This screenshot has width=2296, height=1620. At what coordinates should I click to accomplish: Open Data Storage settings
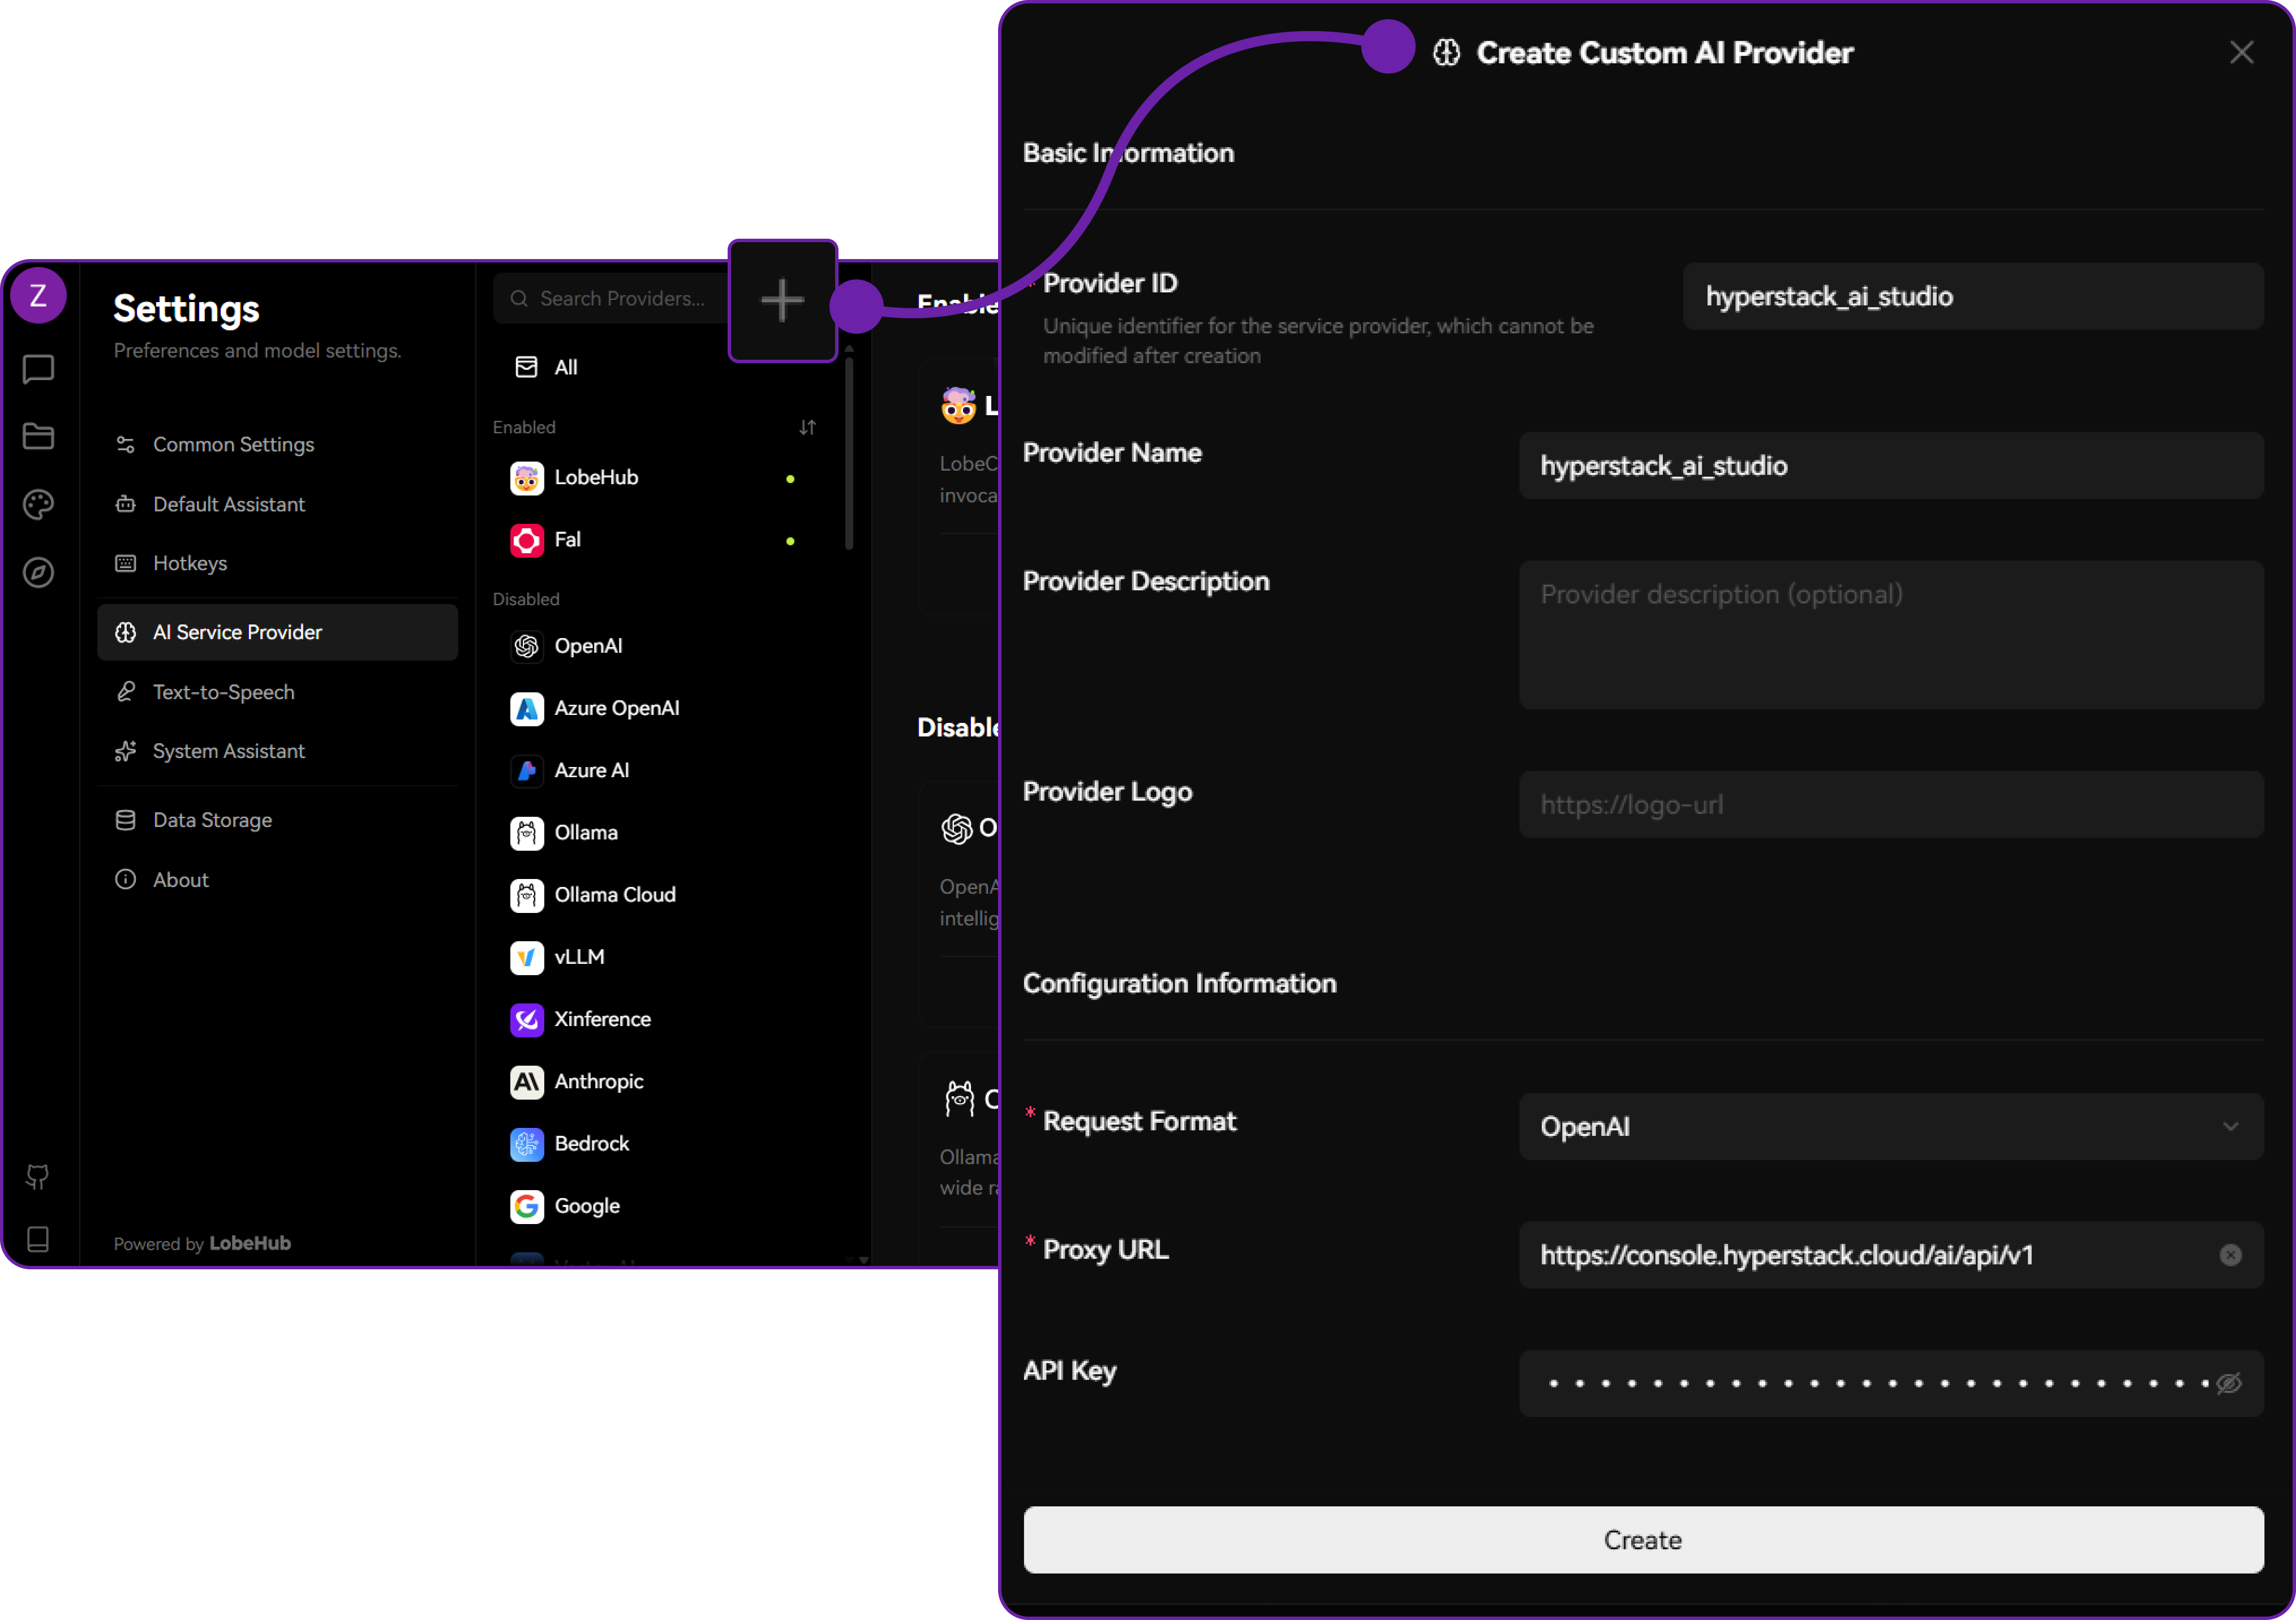pos(212,819)
